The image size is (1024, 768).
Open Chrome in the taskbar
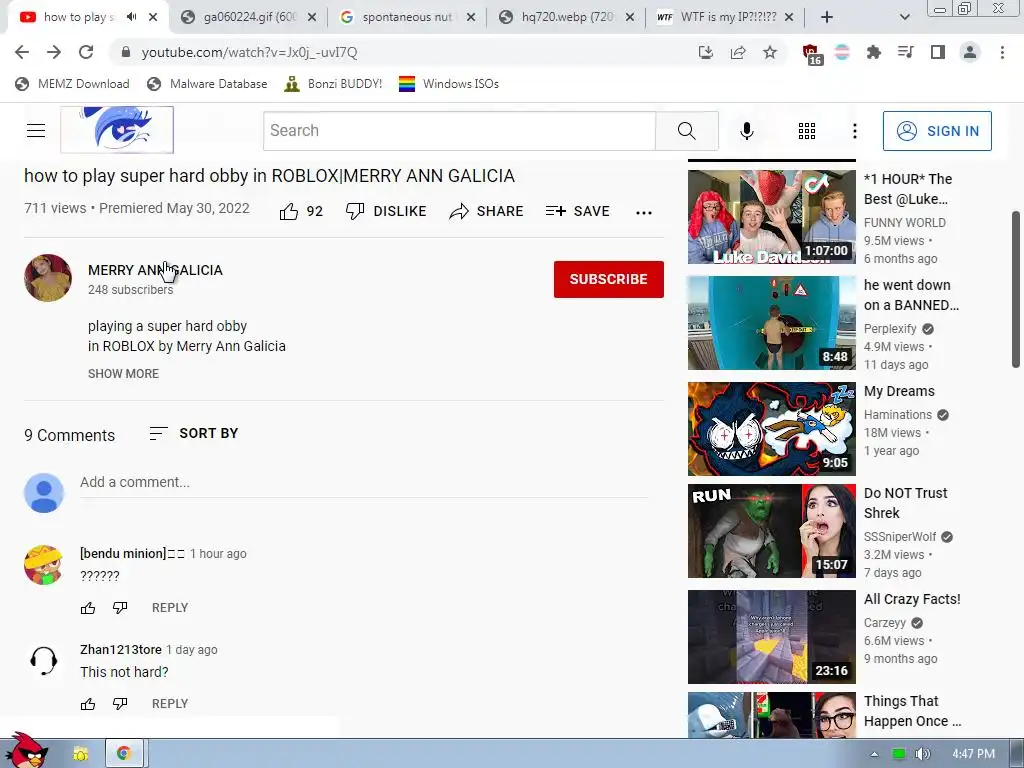(x=123, y=754)
